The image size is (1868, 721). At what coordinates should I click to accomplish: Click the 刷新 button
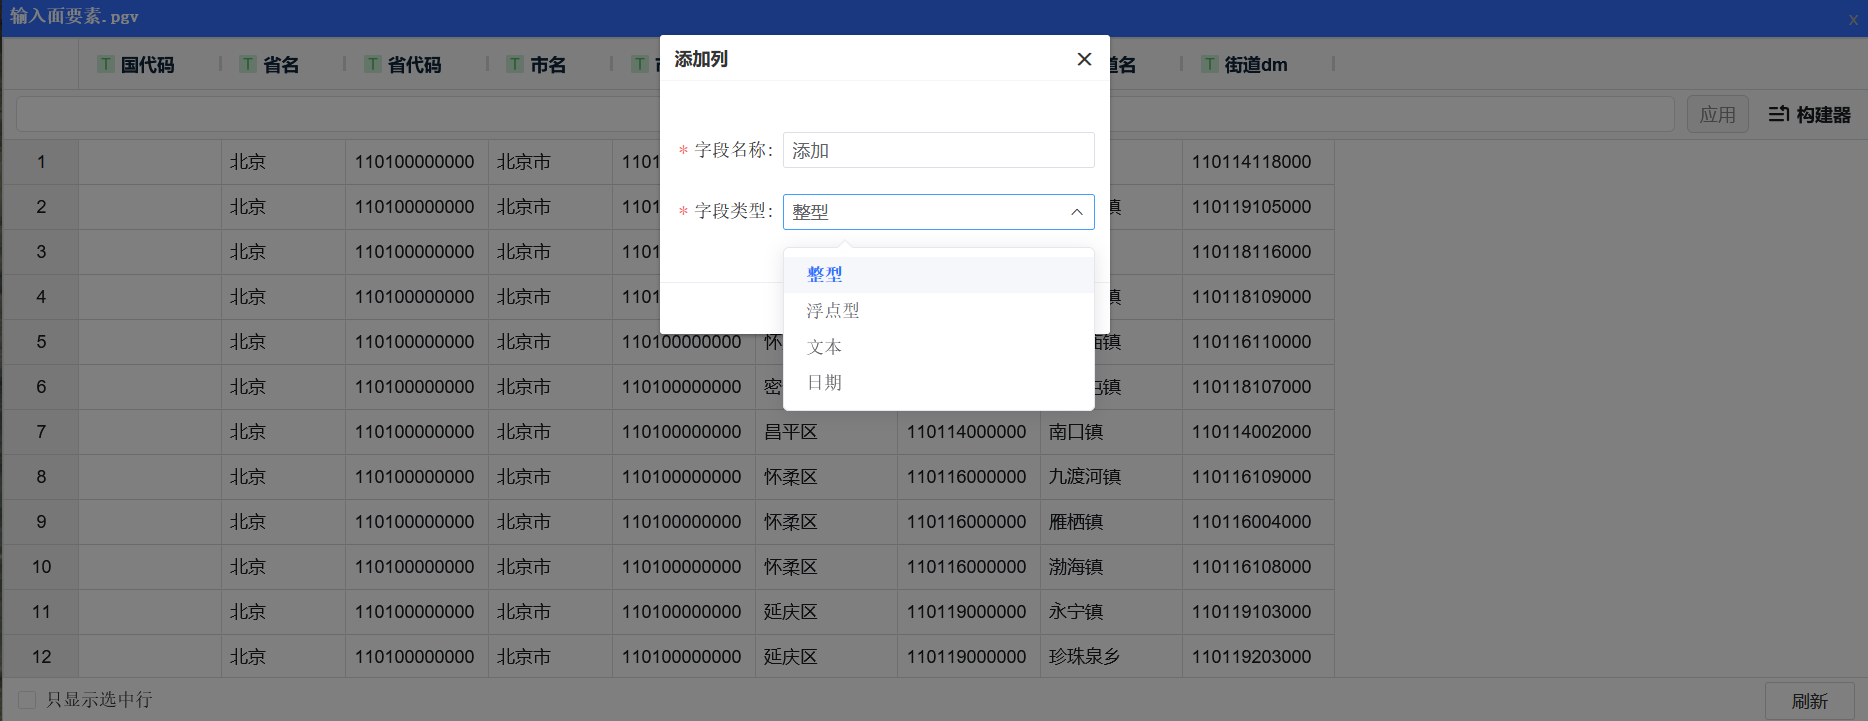coord(1809,701)
